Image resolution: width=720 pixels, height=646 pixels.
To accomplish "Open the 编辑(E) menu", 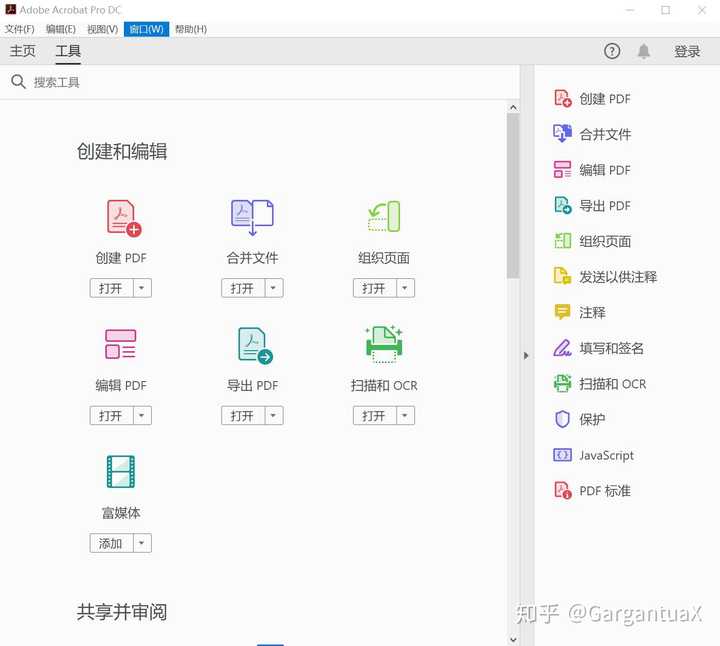I will [x=61, y=29].
